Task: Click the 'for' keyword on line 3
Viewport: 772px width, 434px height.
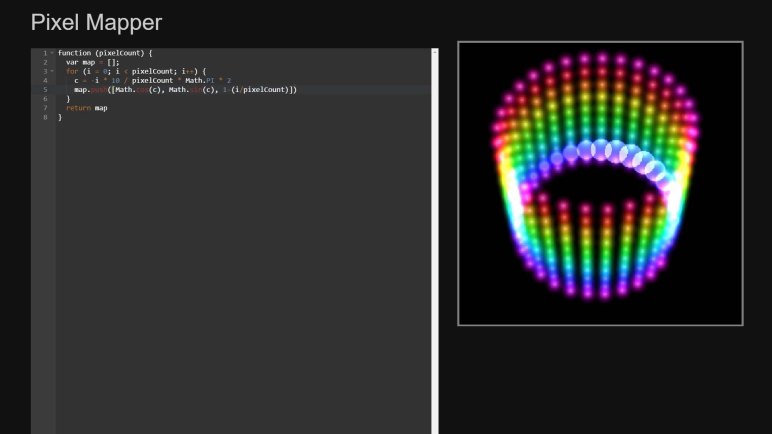Action: coord(72,71)
